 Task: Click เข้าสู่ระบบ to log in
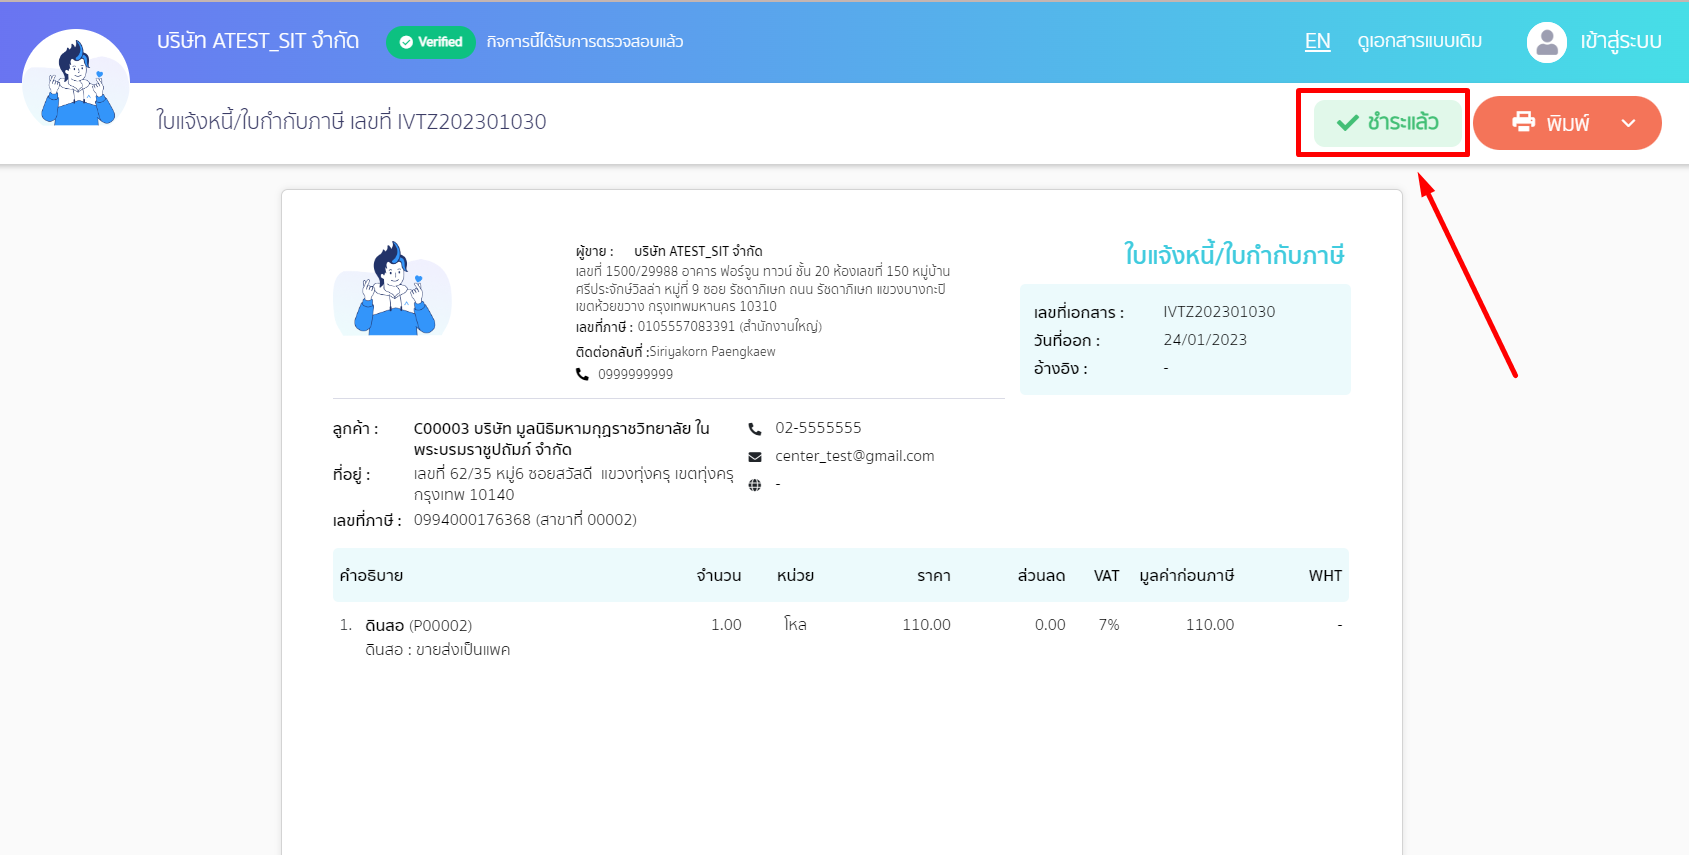tap(1620, 42)
